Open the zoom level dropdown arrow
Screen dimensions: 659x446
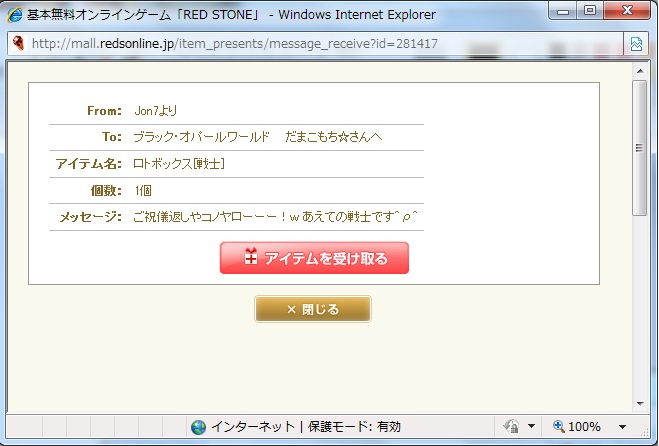pyautogui.click(x=622, y=427)
